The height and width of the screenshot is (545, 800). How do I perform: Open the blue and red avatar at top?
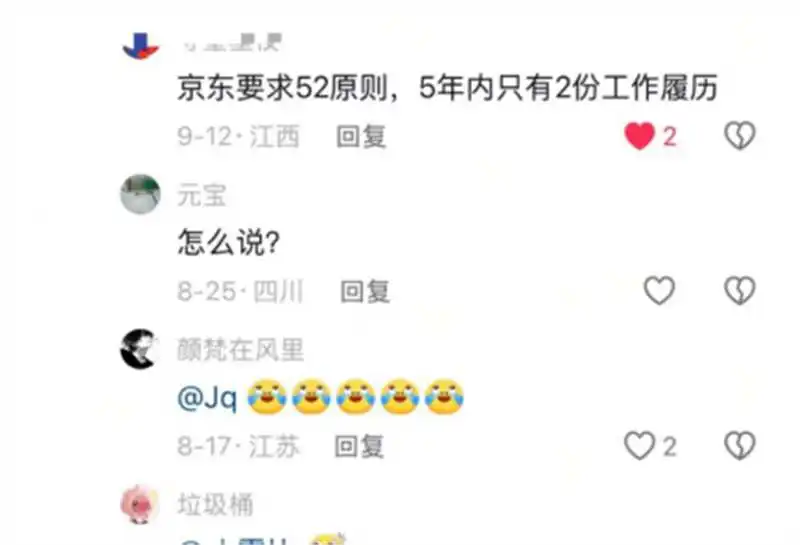(141, 45)
